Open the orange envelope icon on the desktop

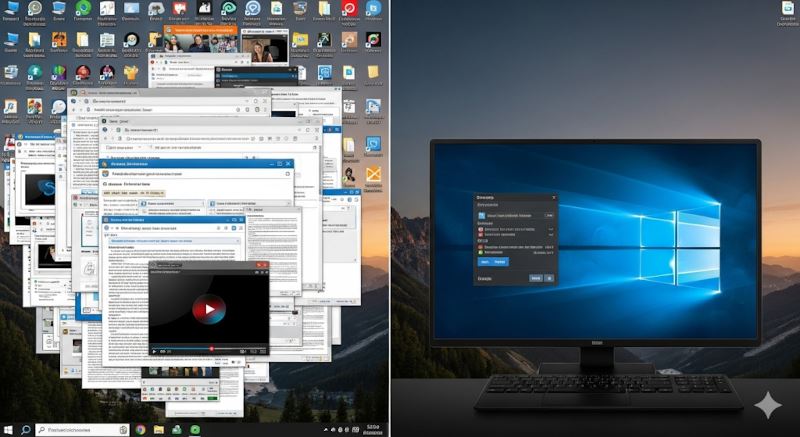(374, 176)
